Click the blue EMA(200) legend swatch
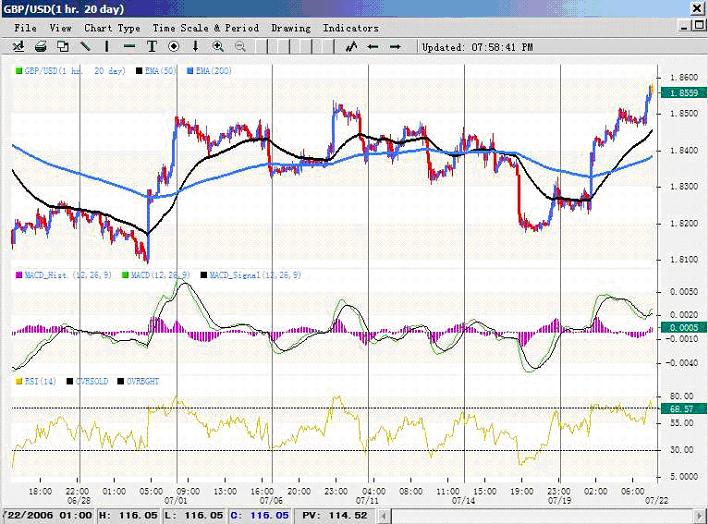The width and height of the screenshot is (708, 524). point(190,71)
